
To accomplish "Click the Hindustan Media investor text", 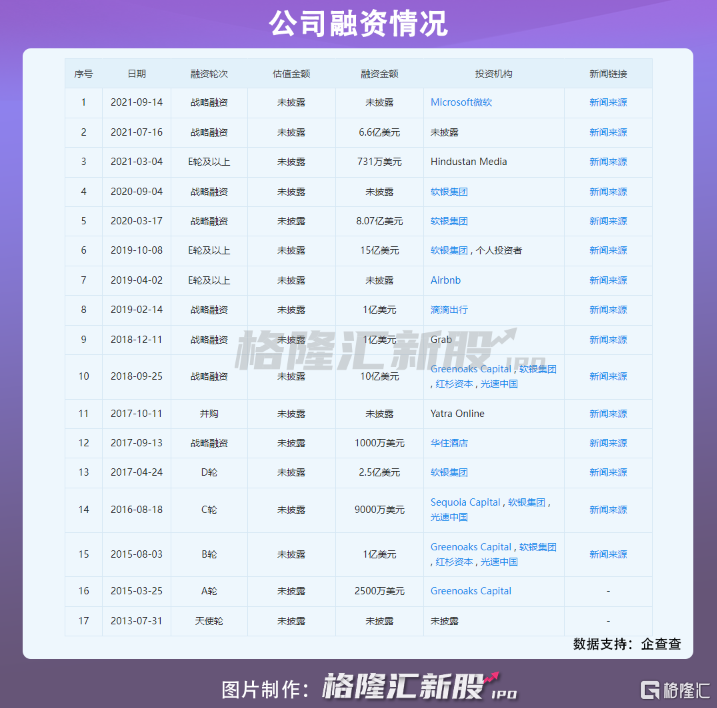I will pyautogui.click(x=468, y=162).
